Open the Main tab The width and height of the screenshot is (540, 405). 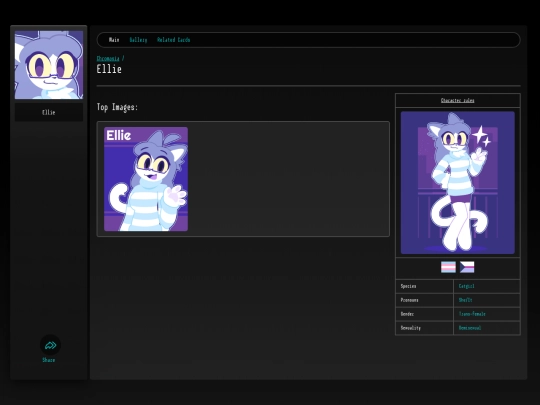(114, 40)
